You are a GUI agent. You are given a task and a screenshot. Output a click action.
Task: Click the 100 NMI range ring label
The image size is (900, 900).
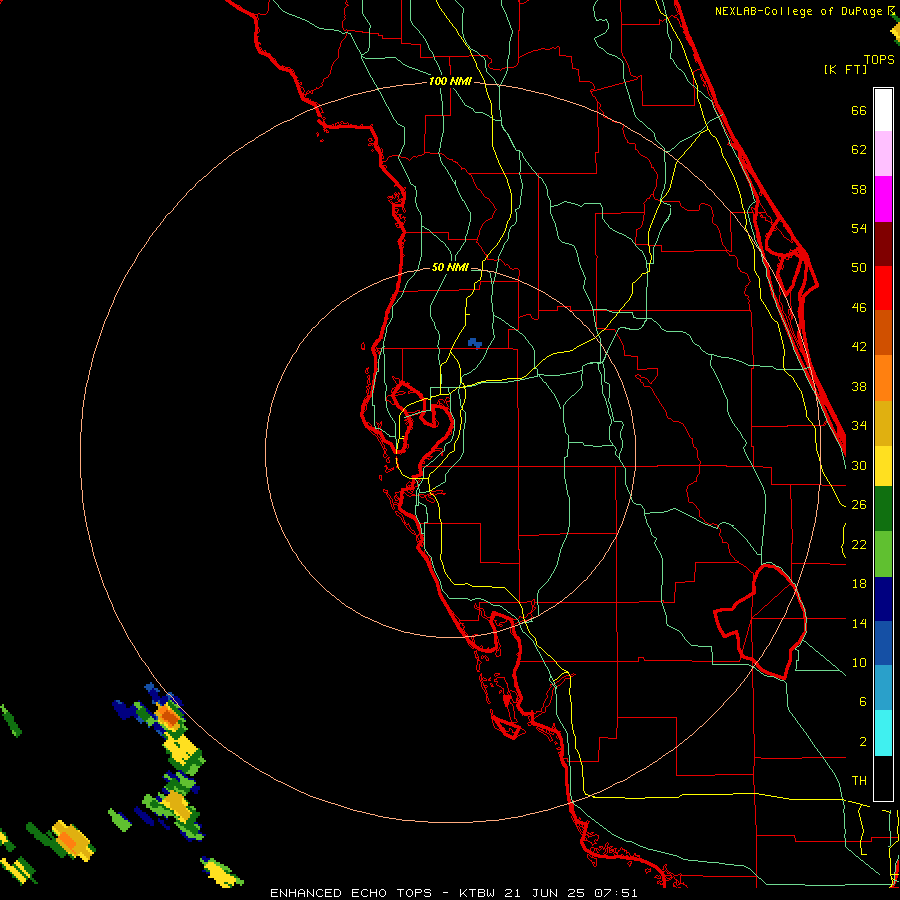click(x=450, y=81)
